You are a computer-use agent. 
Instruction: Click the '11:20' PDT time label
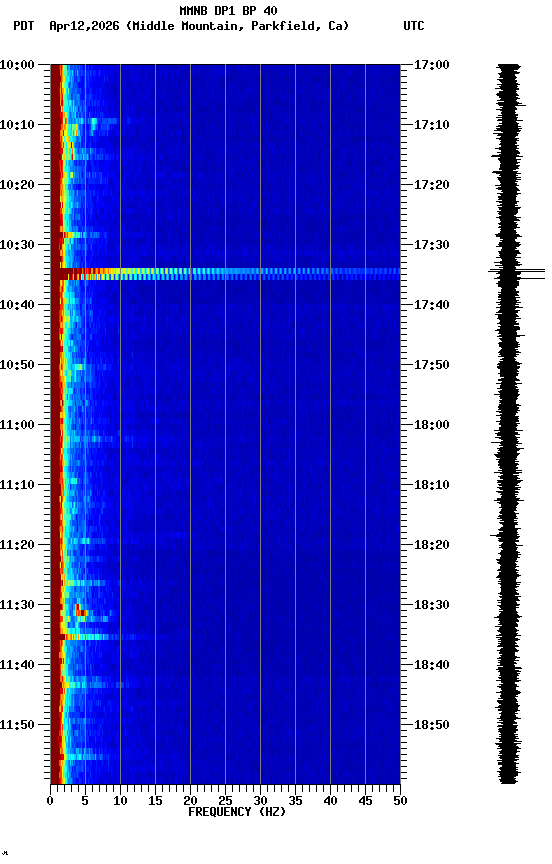click(17, 545)
